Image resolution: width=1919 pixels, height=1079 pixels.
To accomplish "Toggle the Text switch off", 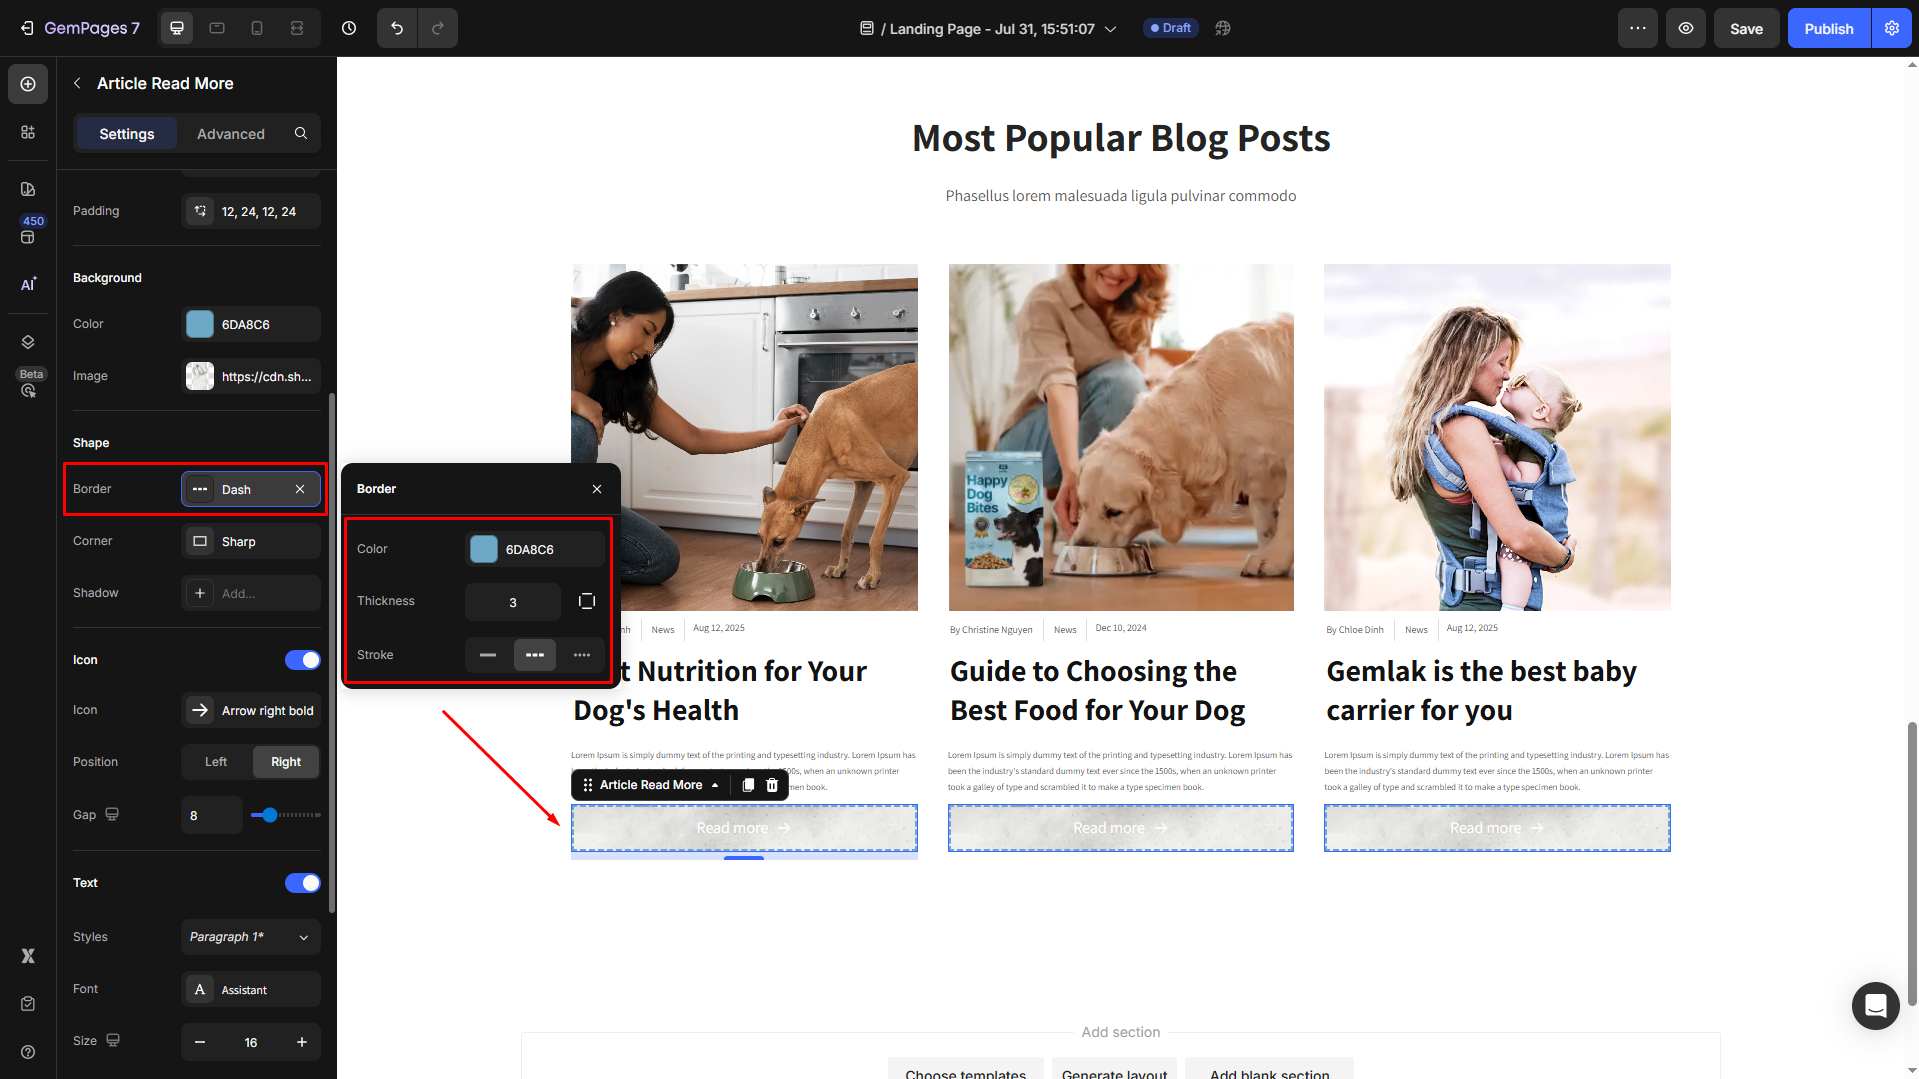I will point(303,883).
